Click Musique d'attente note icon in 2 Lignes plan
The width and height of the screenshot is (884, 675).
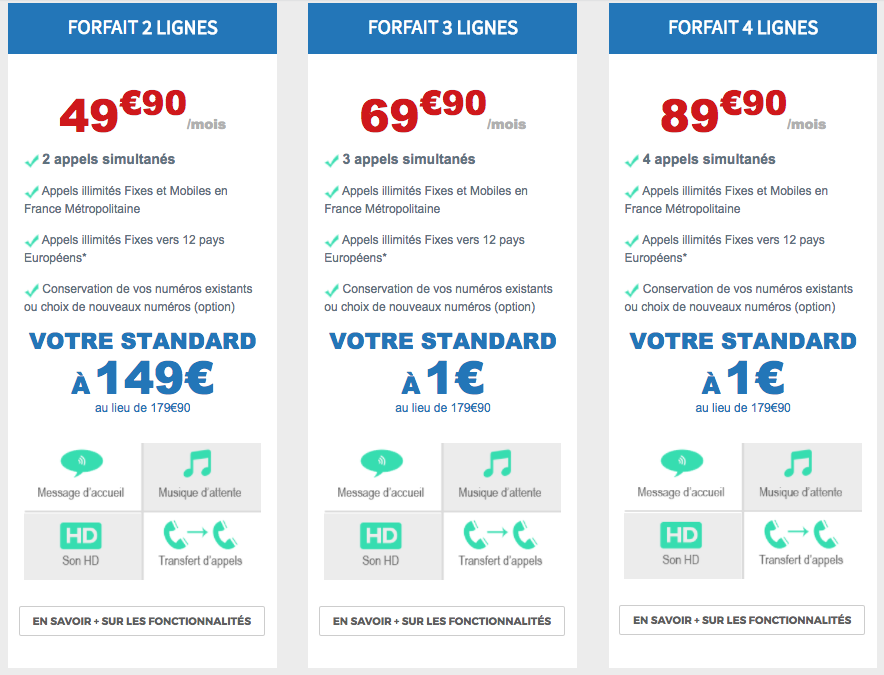[198, 463]
